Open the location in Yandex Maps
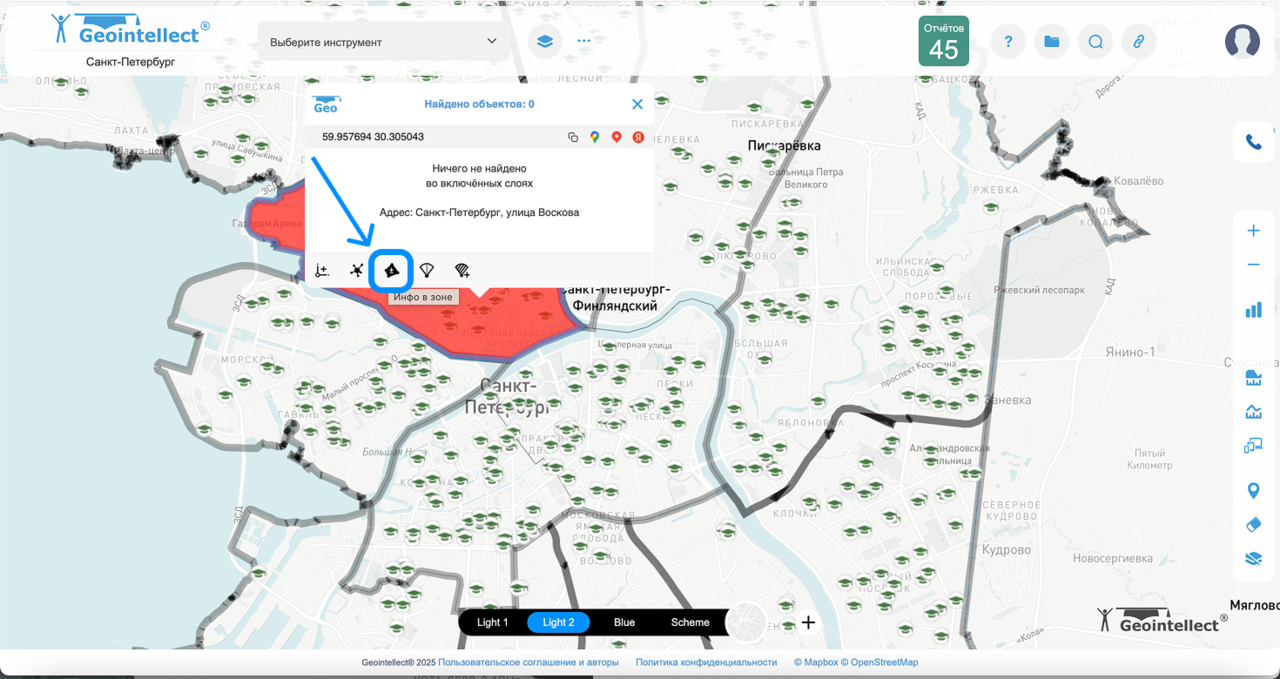The image size is (1280, 679). tap(638, 137)
